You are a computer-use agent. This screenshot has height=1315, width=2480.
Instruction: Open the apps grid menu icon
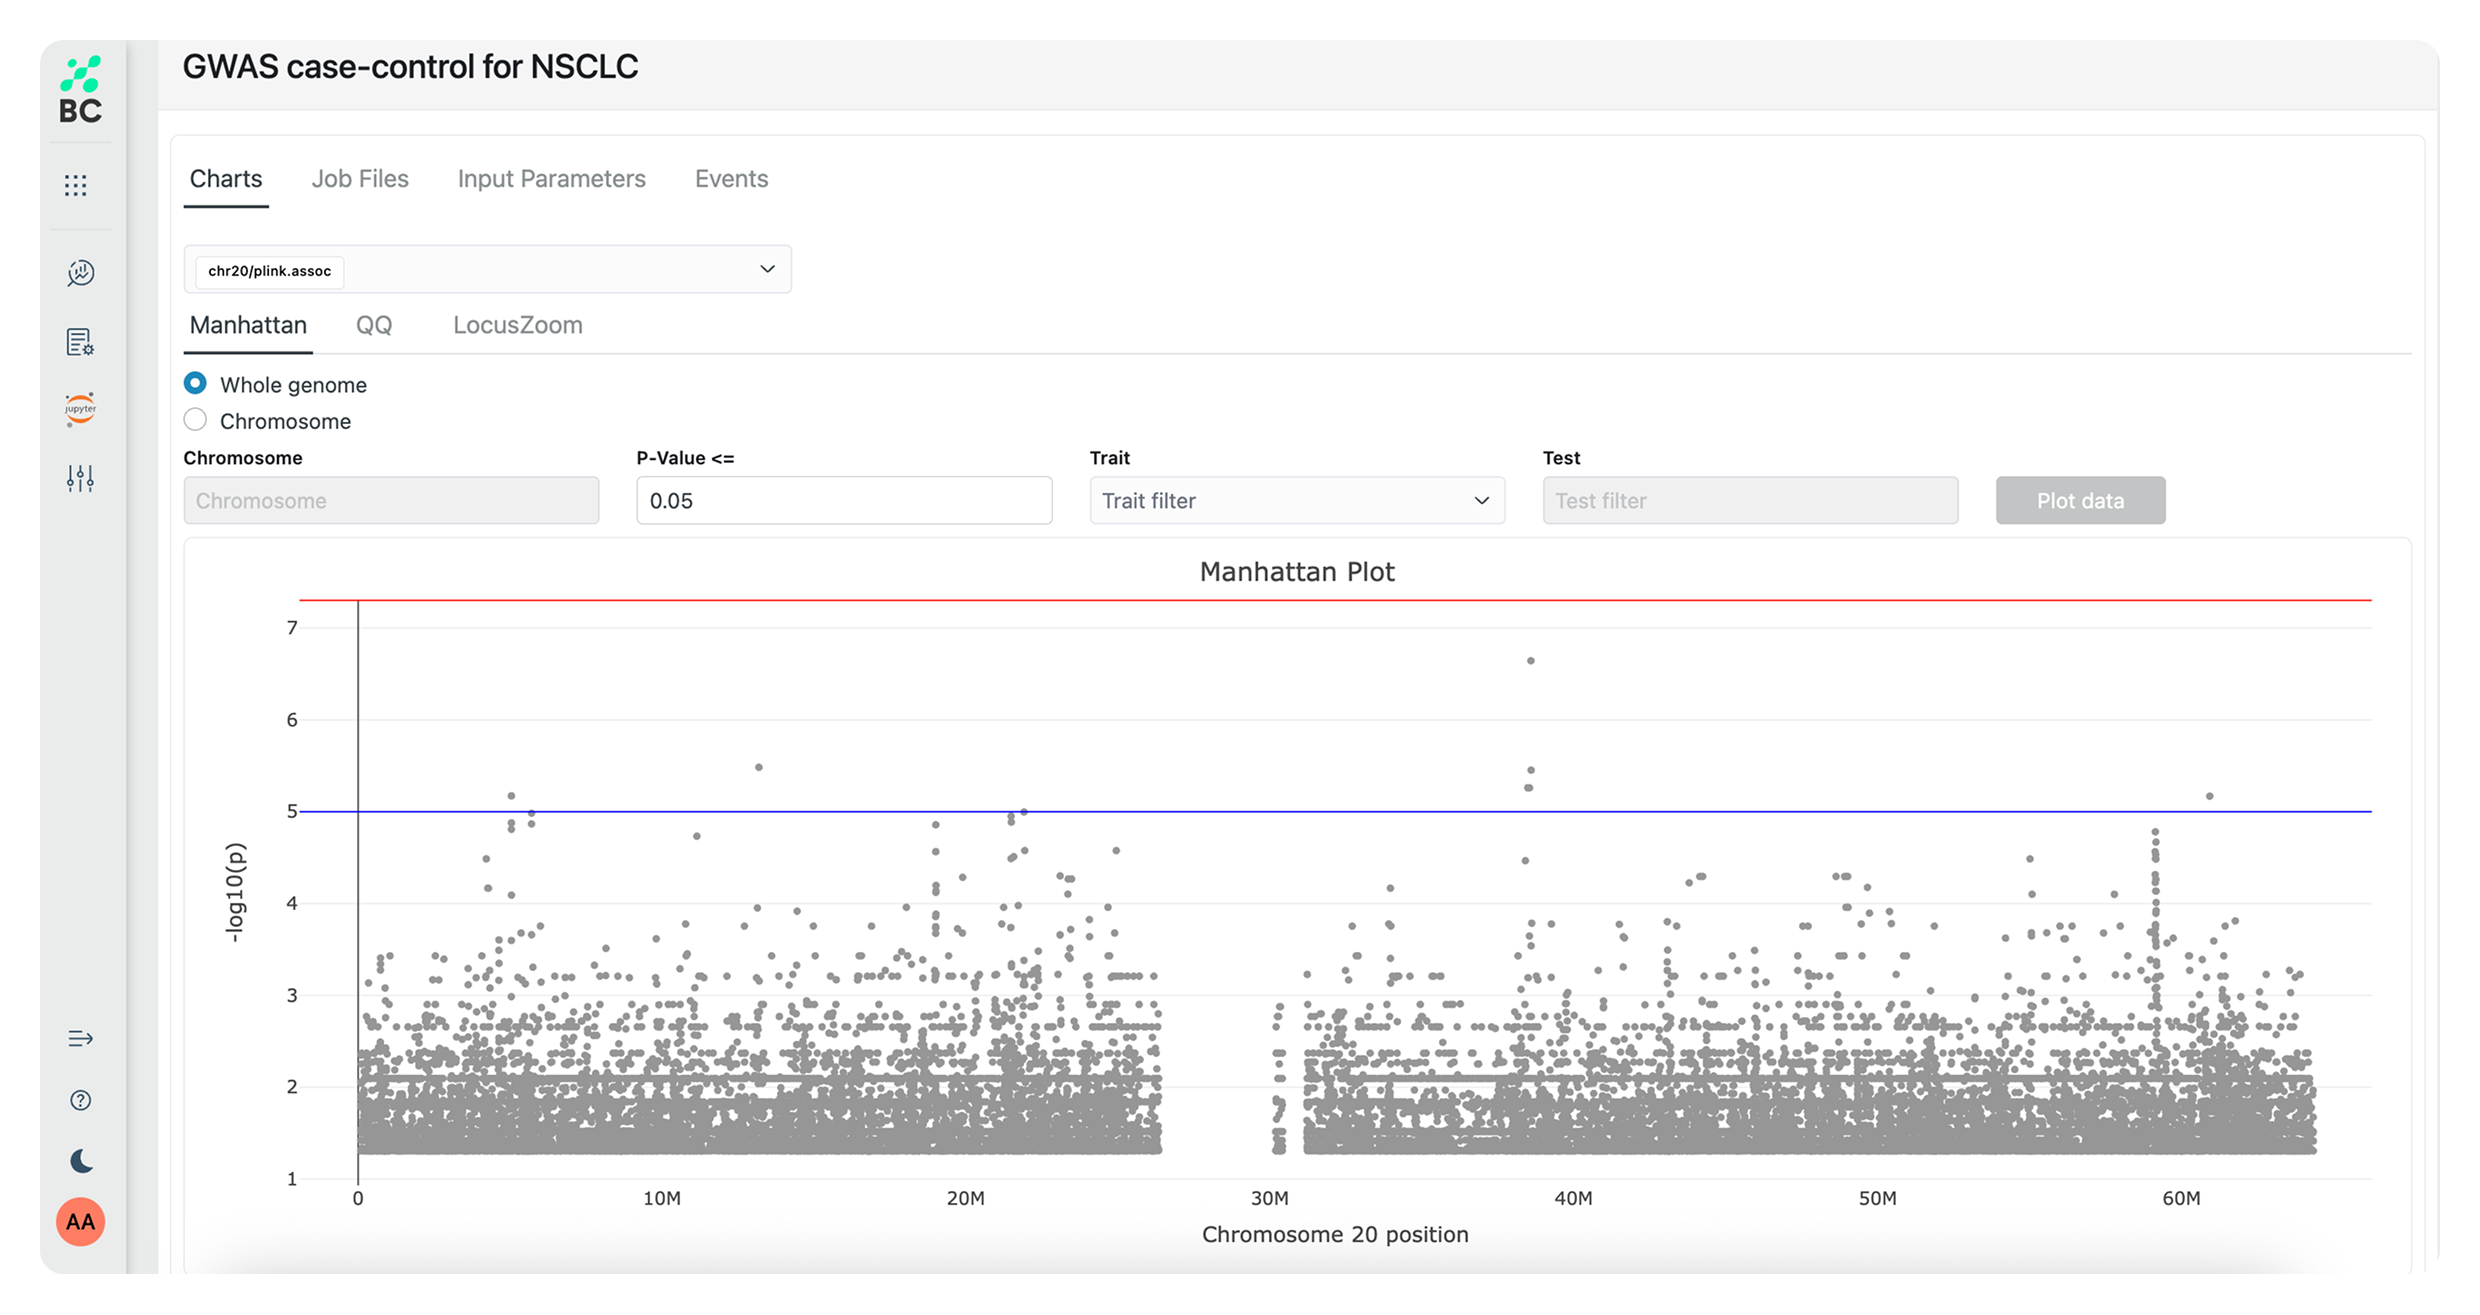tap(76, 185)
